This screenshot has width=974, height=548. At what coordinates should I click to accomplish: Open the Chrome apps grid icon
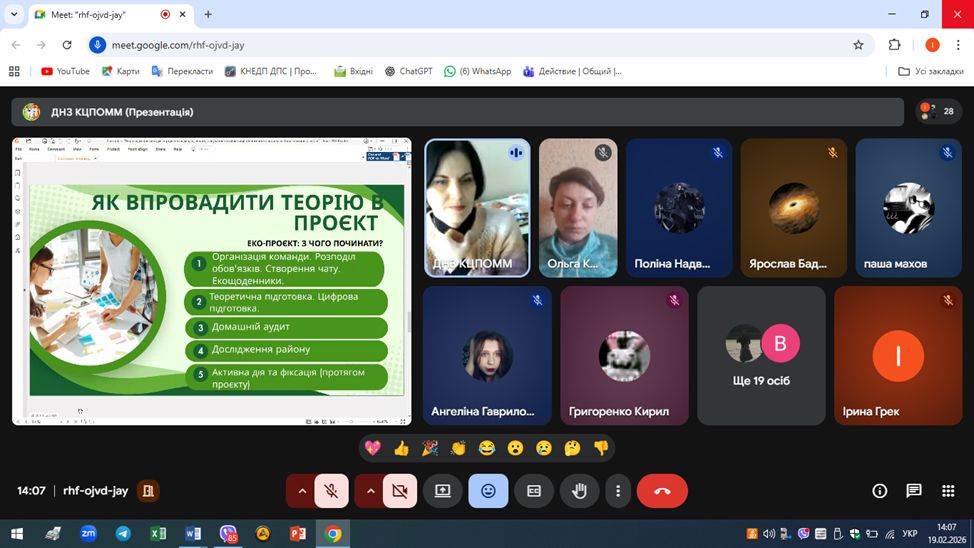pyautogui.click(x=14, y=71)
